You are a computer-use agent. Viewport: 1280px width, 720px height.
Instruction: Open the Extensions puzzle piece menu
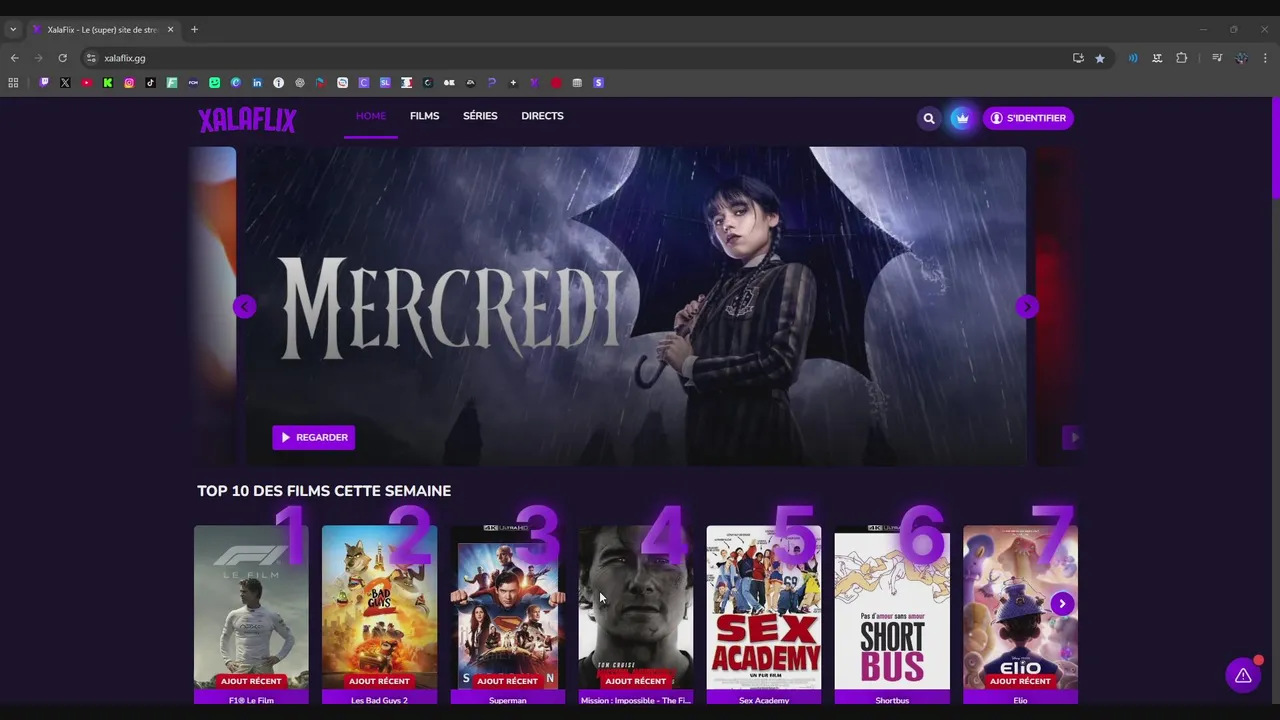point(1181,58)
